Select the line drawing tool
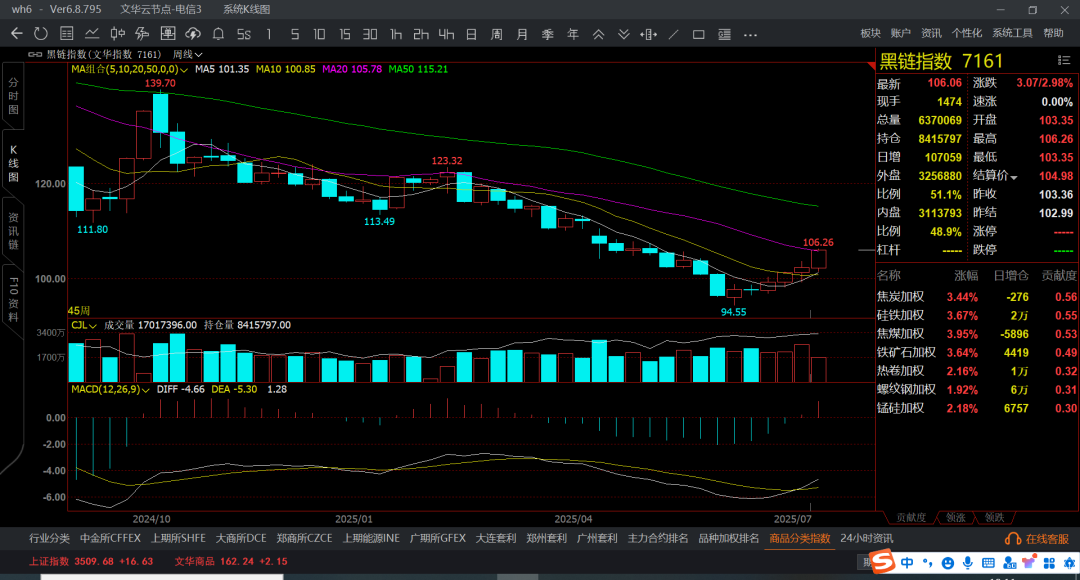Image resolution: width=1080 pixels, height=580 pixels. (674, 34)
